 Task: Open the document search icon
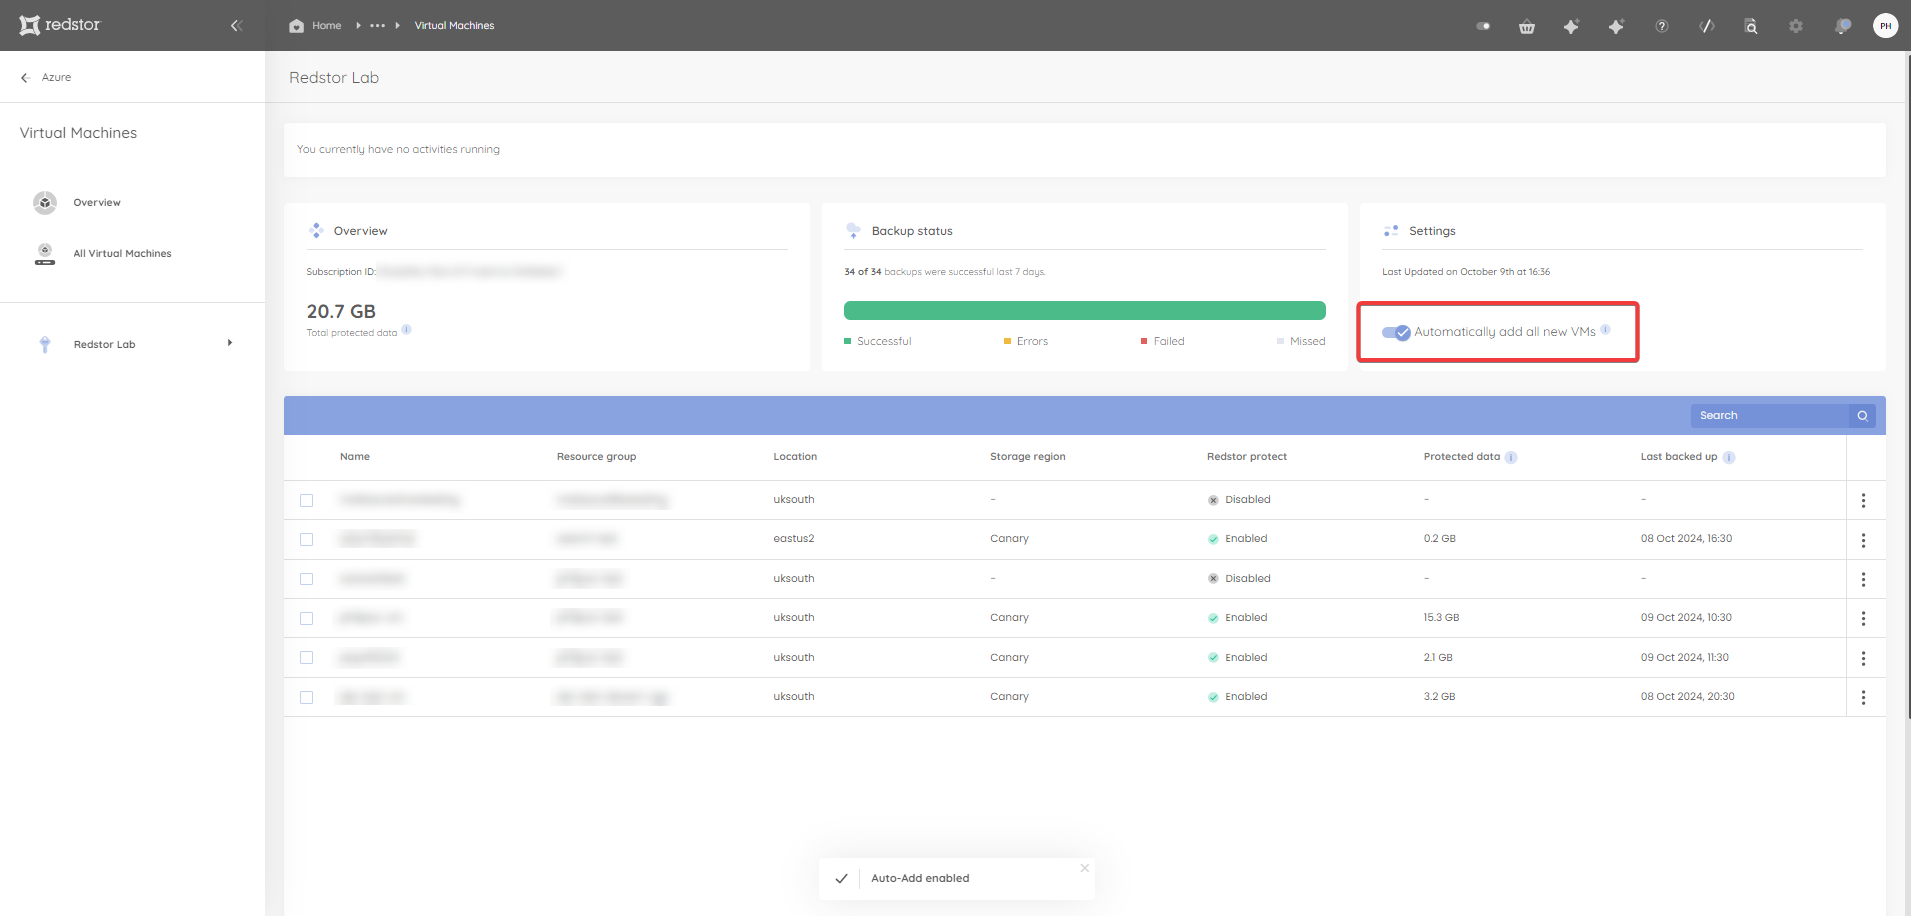pos(1751,27)
